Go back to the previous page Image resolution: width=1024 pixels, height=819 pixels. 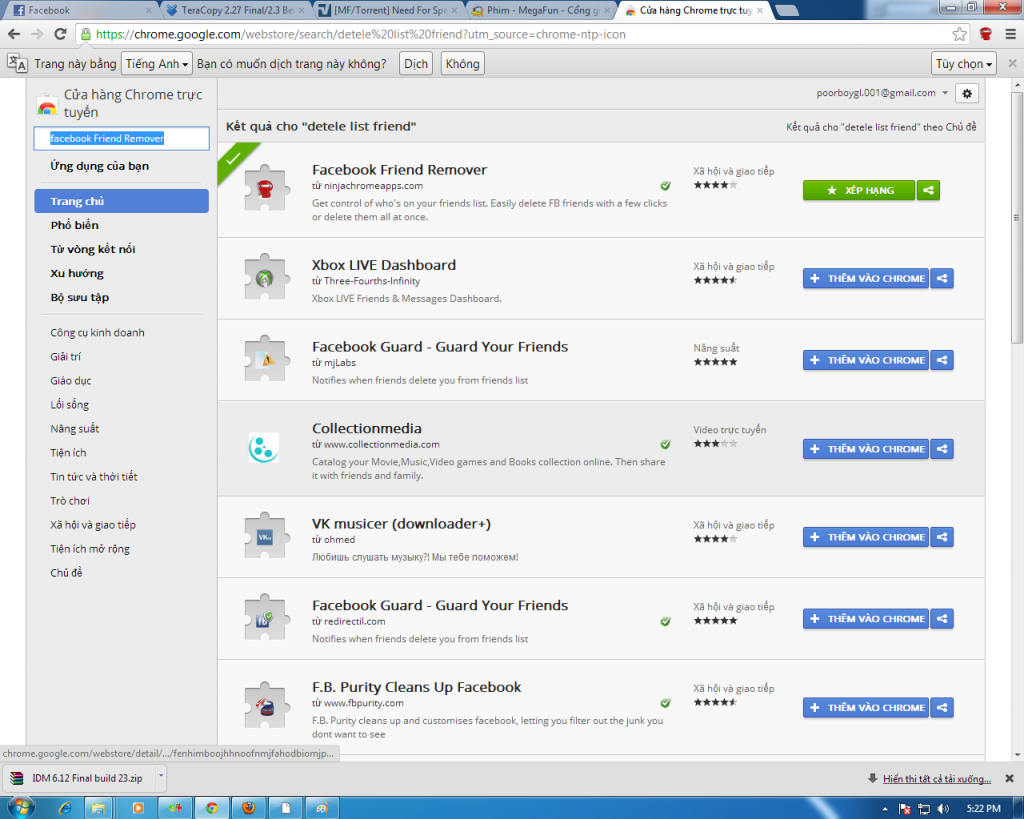14,34
